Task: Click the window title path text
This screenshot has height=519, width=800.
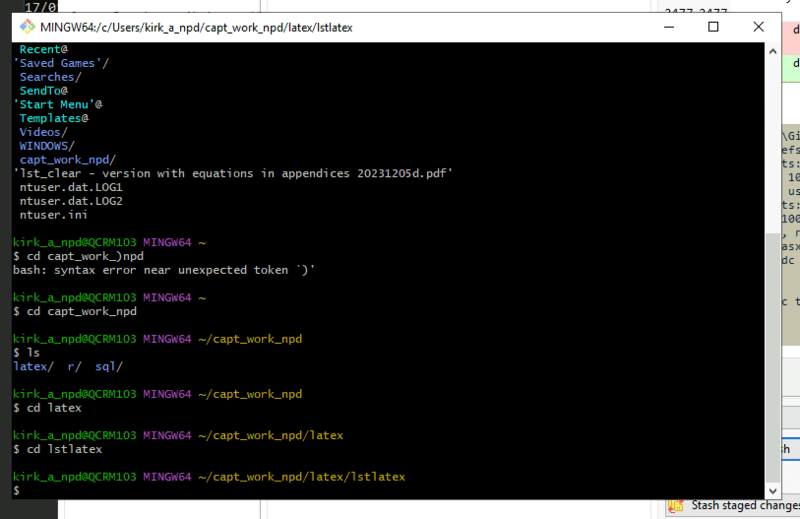Action: click(x=196, y=28)
